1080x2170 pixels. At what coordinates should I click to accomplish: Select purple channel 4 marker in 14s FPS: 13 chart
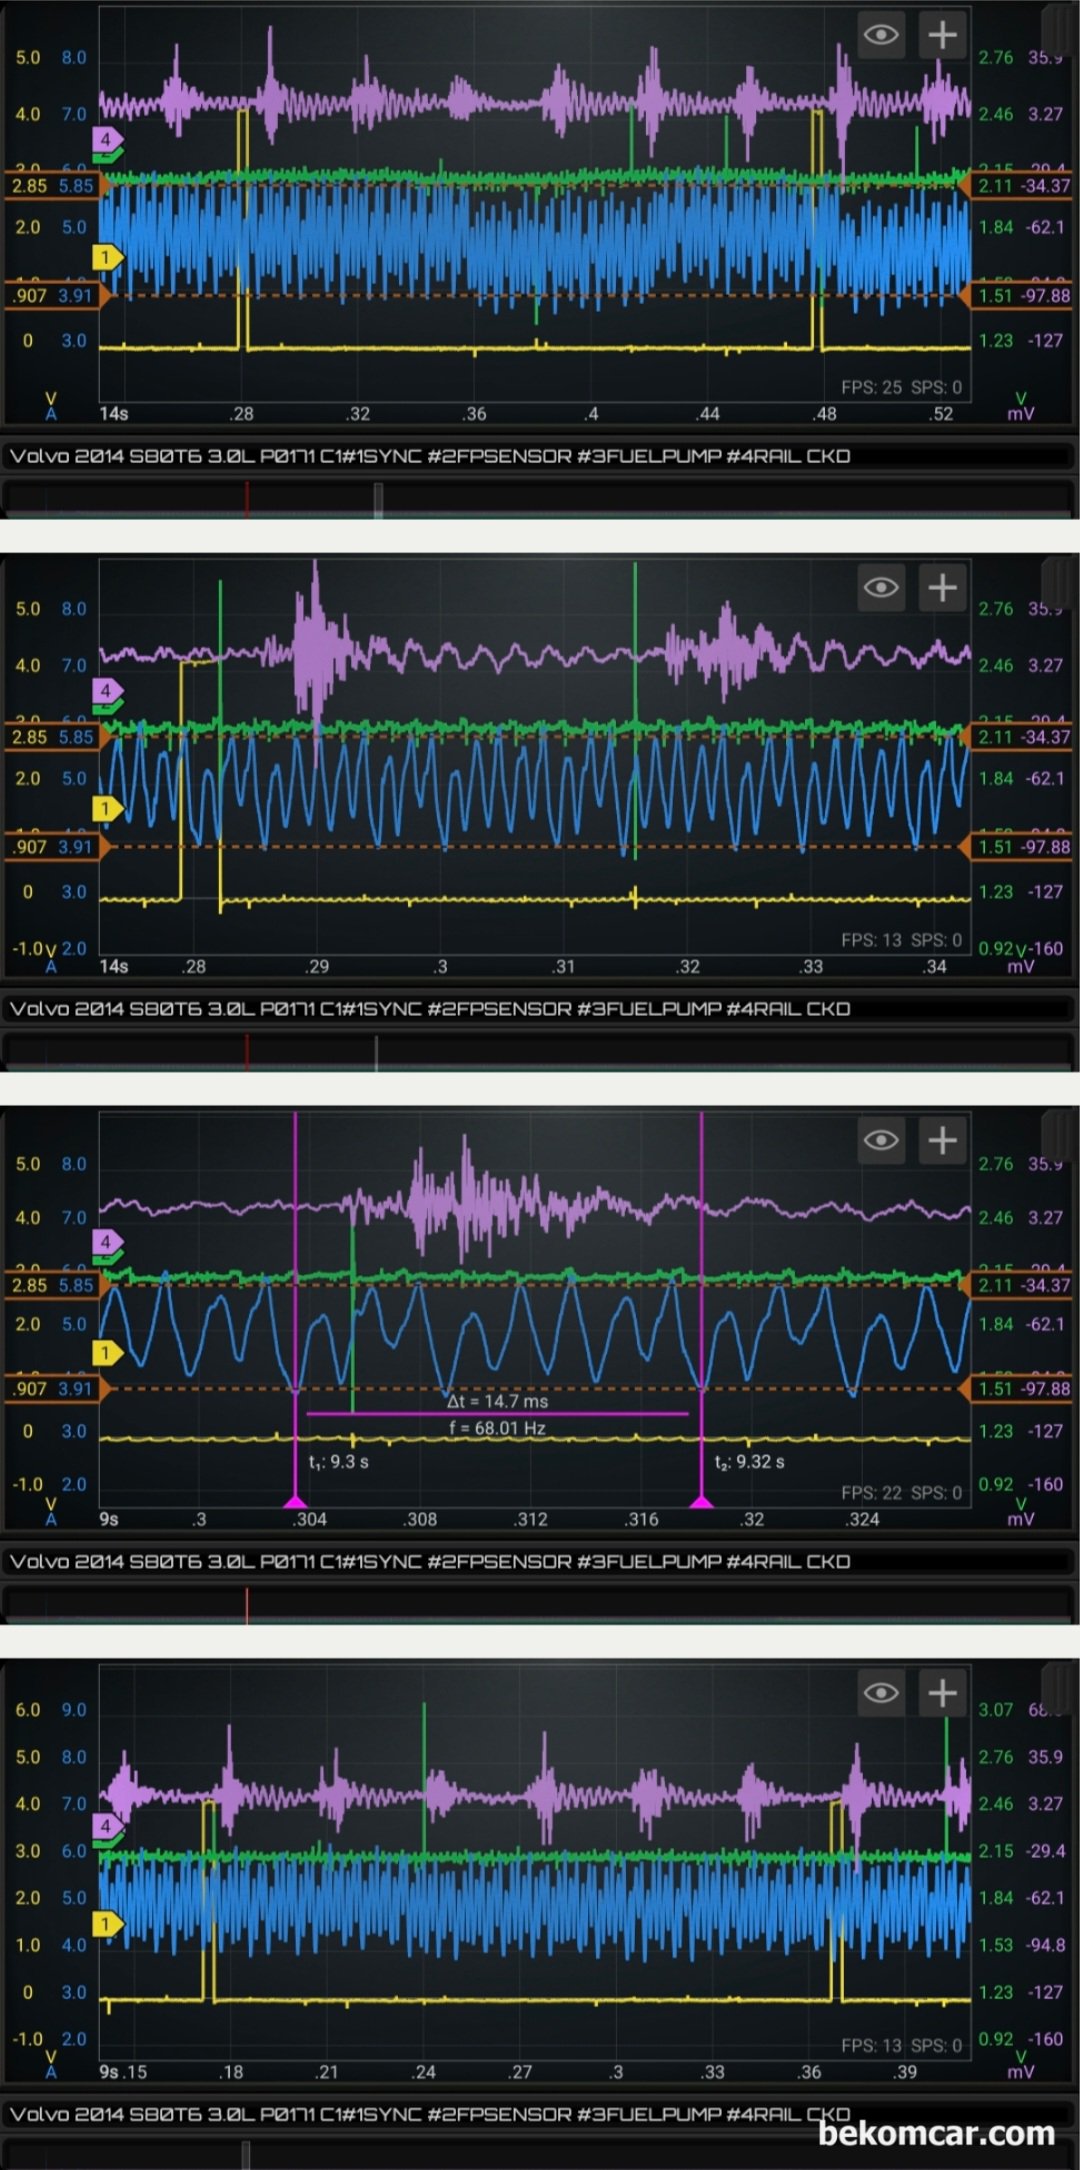pyautogui.click(x=107, y=690)
